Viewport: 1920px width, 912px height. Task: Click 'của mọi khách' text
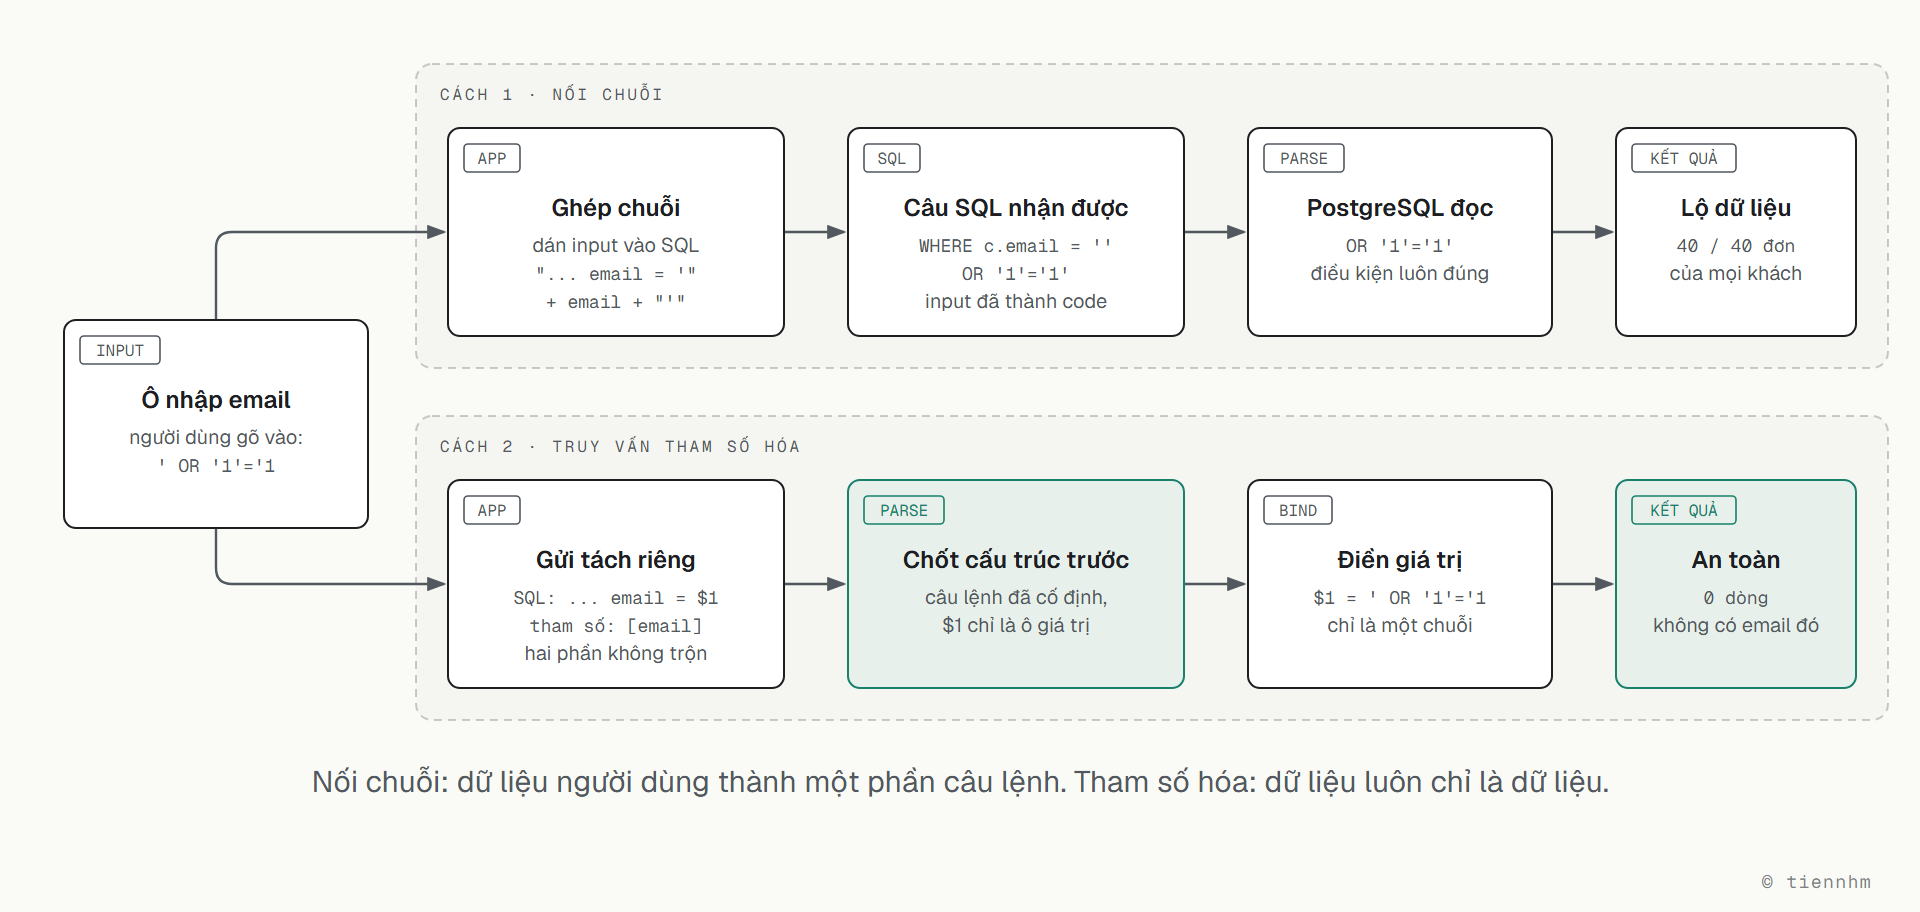(1736, 273)
